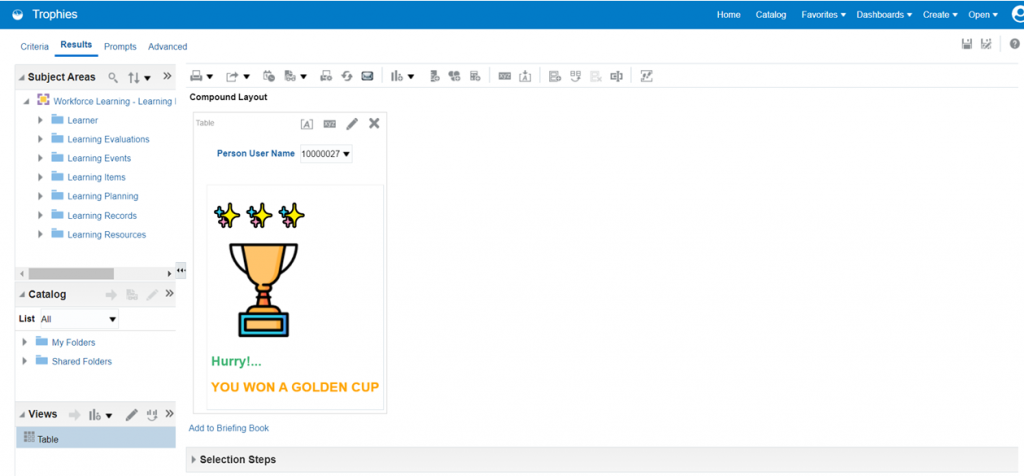The width and height of the screenshot is (1024, 476).
Task: Open the Dashboards menu
Action: [x=884, y=15]
